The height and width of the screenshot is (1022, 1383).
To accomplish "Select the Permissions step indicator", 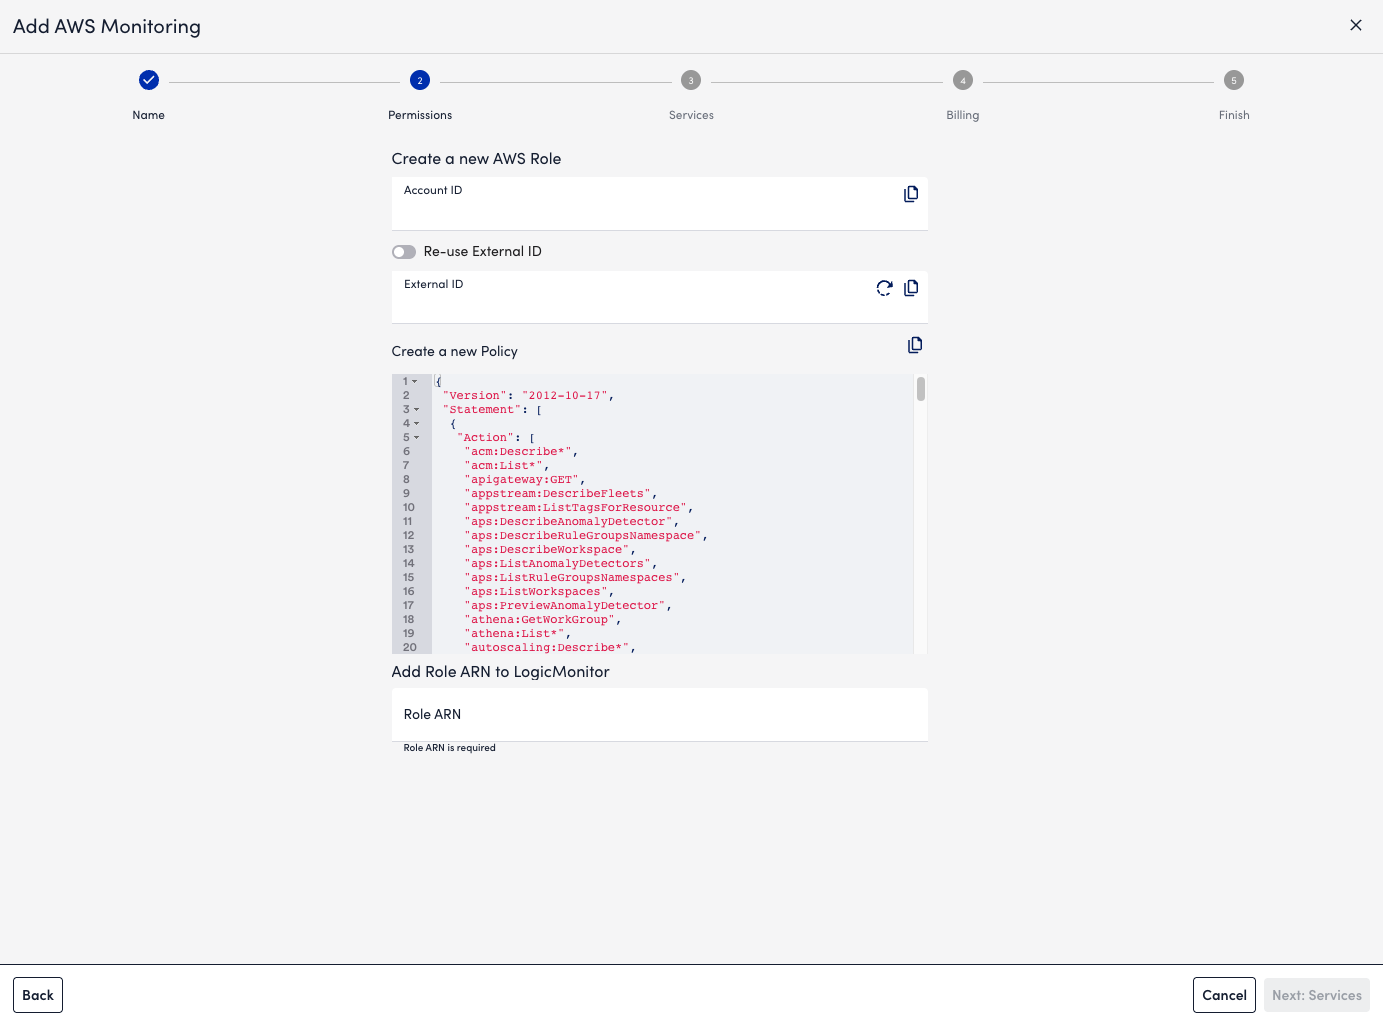I will tap(420, 80).
